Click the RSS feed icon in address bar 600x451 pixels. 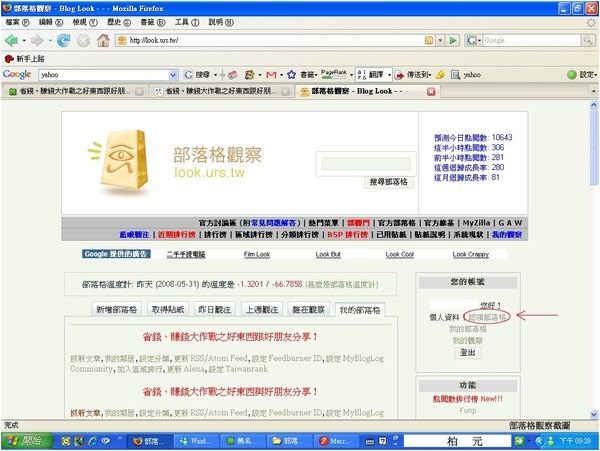(429, 40)
